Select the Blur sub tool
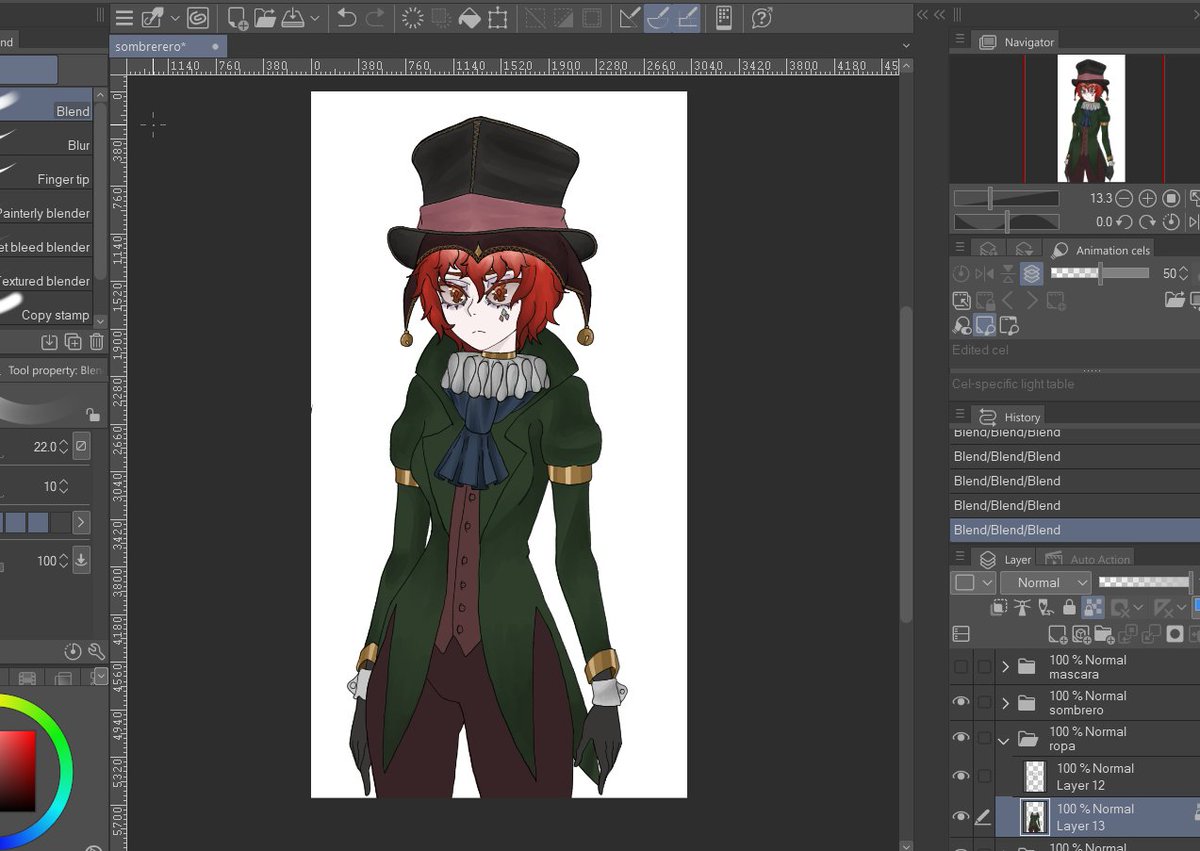Viewport: 1200px width, 851px height. tap(46, 139)
